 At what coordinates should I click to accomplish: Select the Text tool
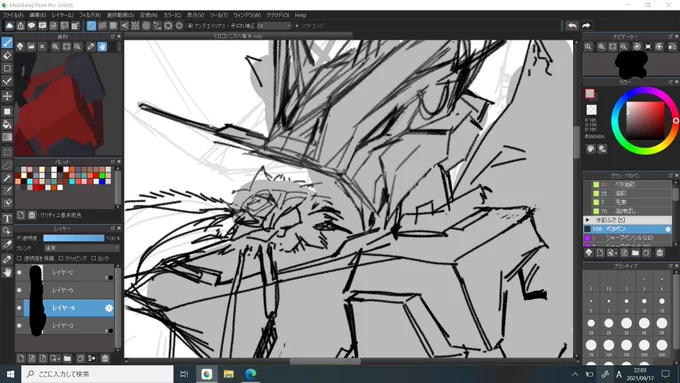coord(7,218)
